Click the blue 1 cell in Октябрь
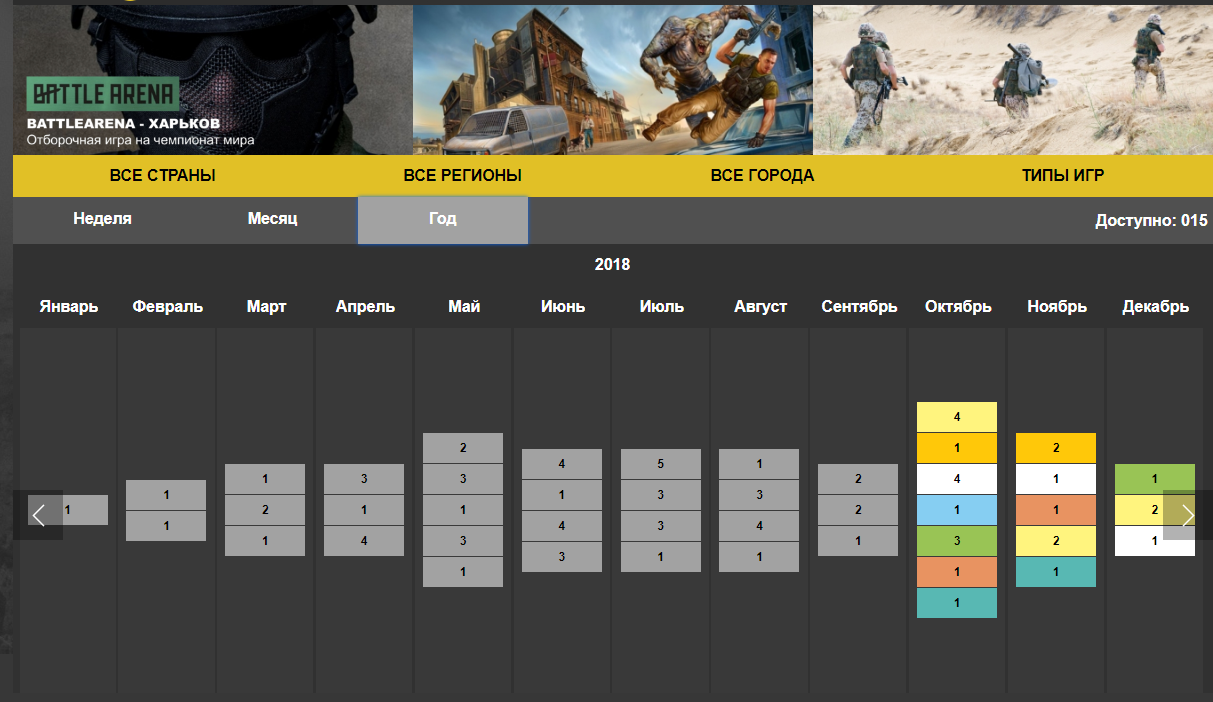The width and height of the screenshot is (1213, 702). click(957, 510)
